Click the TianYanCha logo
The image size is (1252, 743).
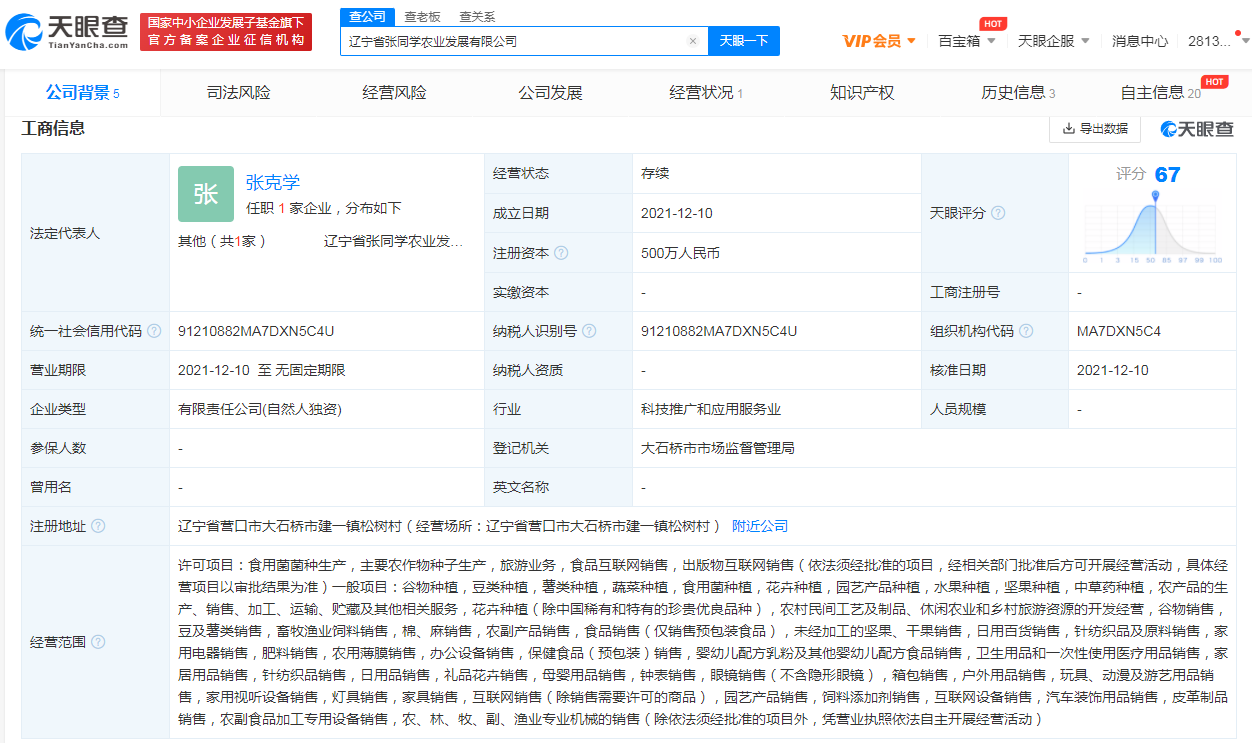point(67,31)
